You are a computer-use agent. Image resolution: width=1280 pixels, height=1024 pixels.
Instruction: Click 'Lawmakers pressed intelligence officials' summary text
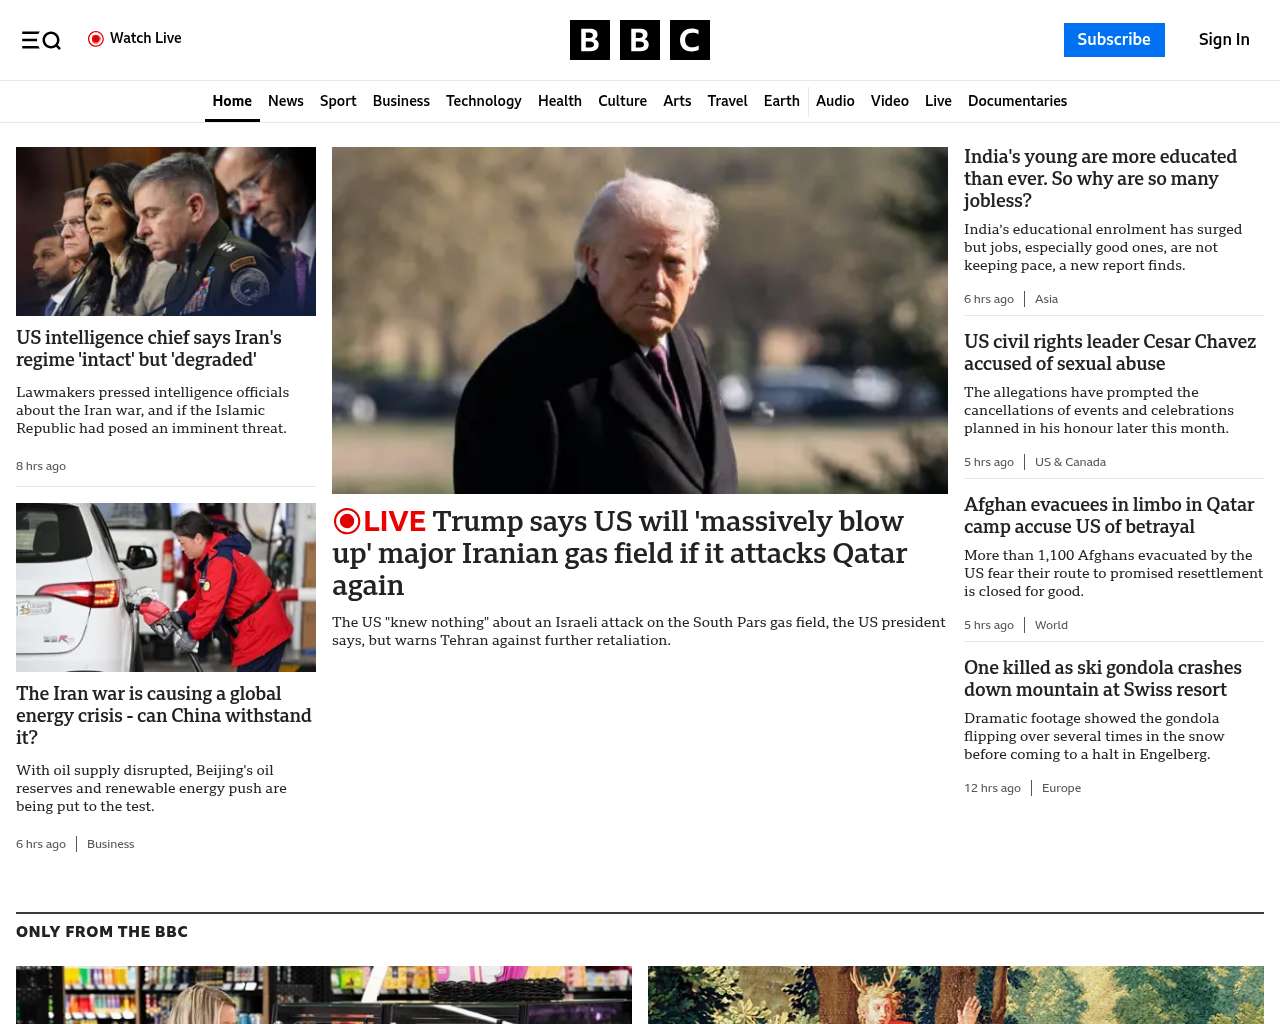click(153, 410)
